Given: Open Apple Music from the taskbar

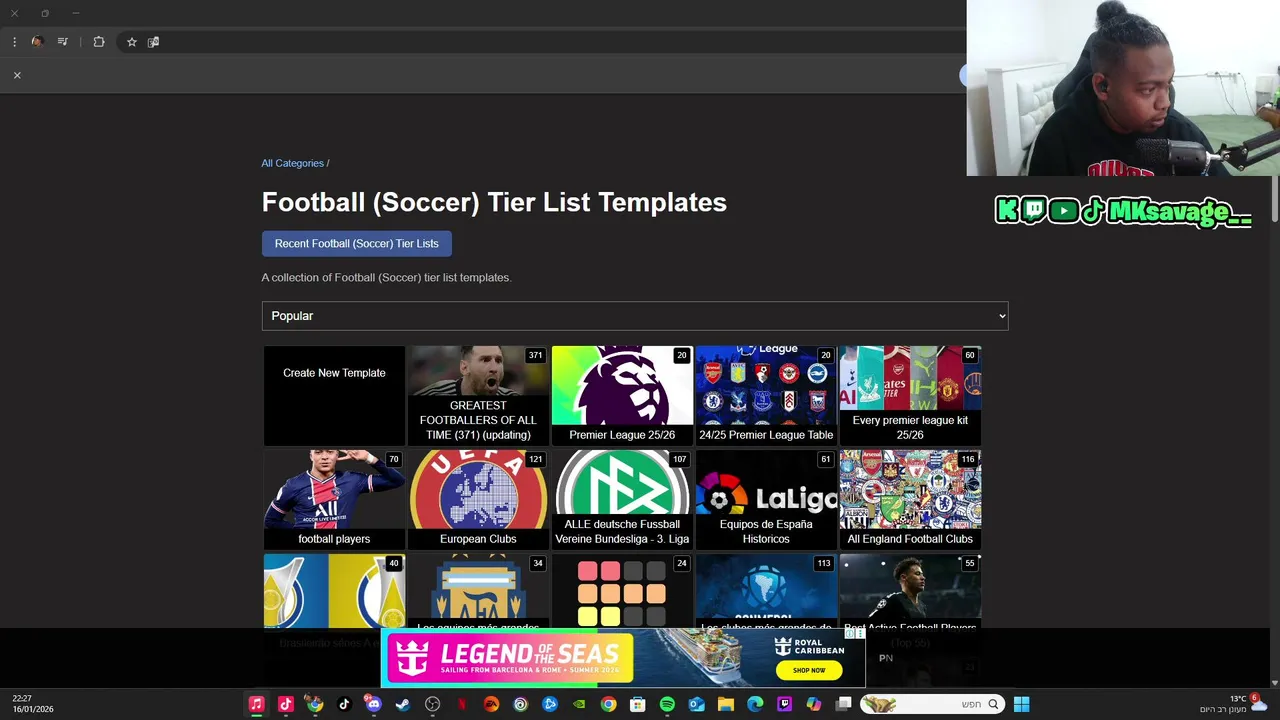Looking at the screenshot, I should pyautogui.click(x=256, y=704).
